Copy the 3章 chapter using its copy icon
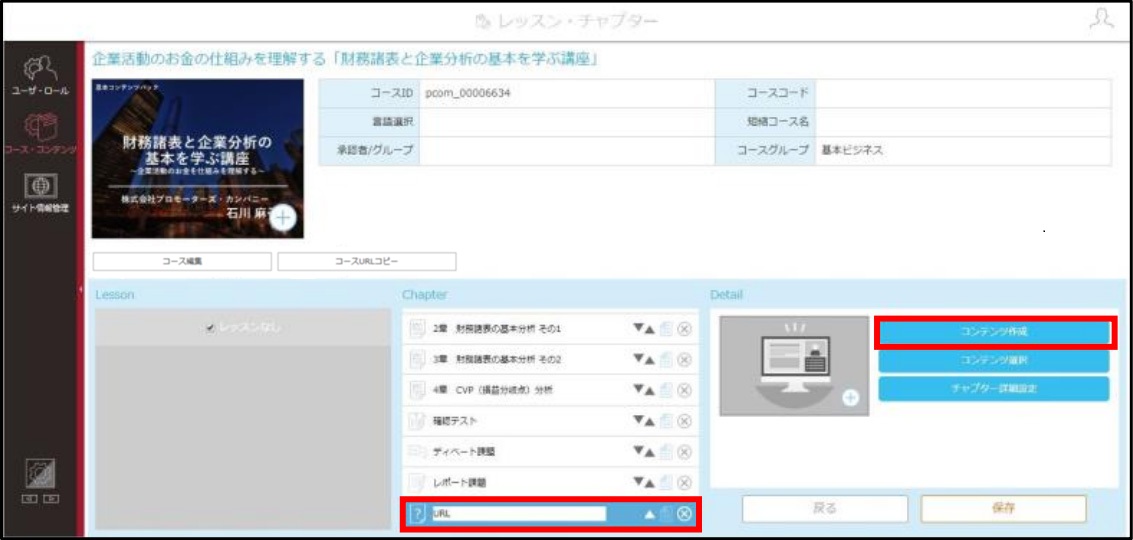The image size is (1133, 540). tap(666, 359)
